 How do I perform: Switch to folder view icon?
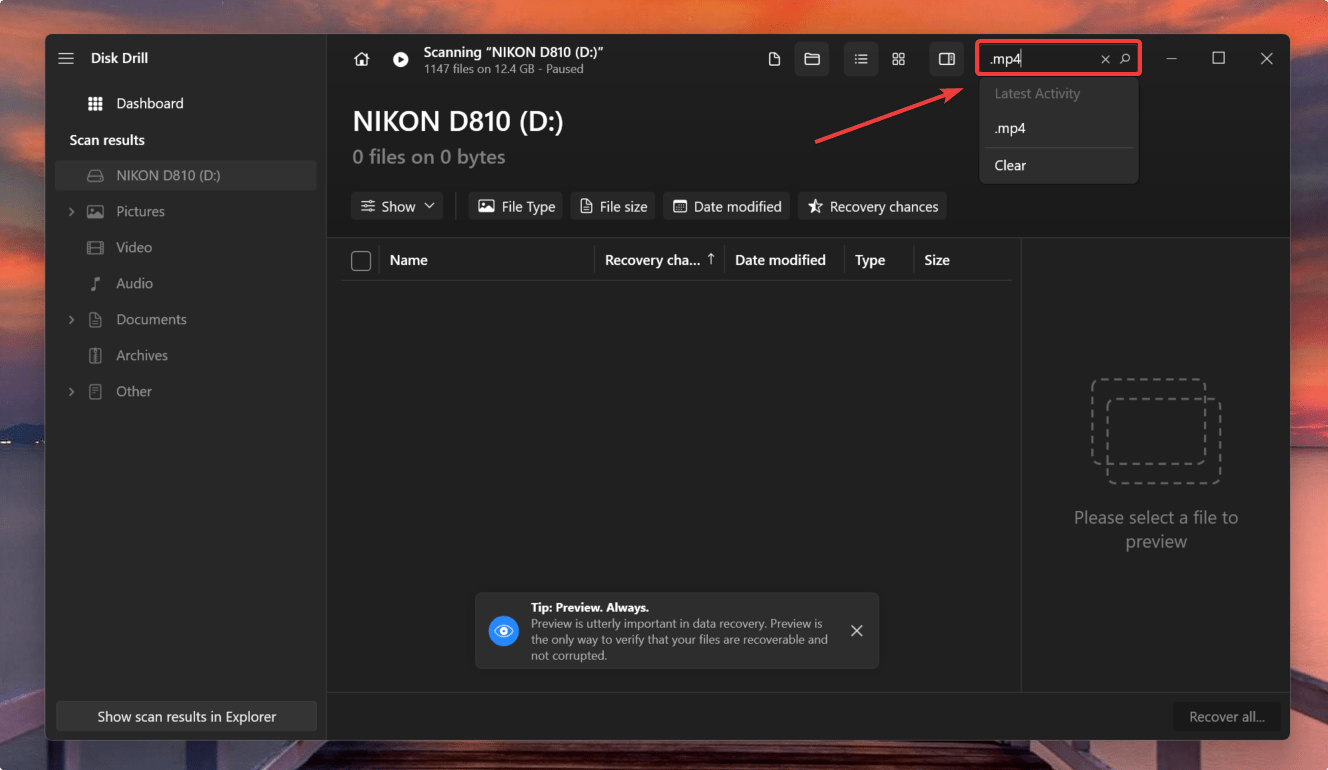point(812,59)
